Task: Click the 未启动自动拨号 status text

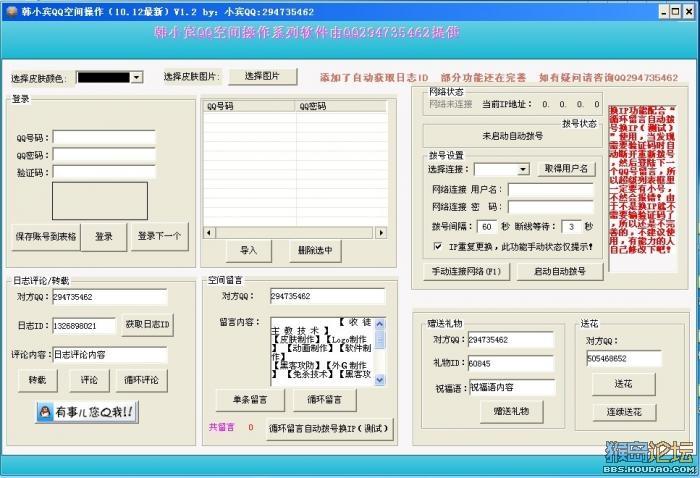Action: click(x=512, y=136)
